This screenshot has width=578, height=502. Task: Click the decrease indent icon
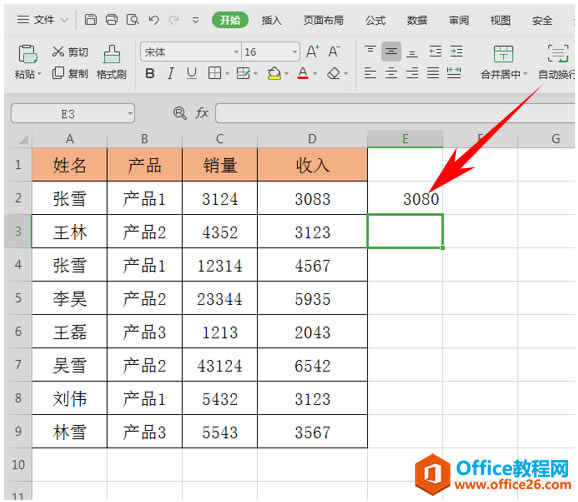click(435, 51)
